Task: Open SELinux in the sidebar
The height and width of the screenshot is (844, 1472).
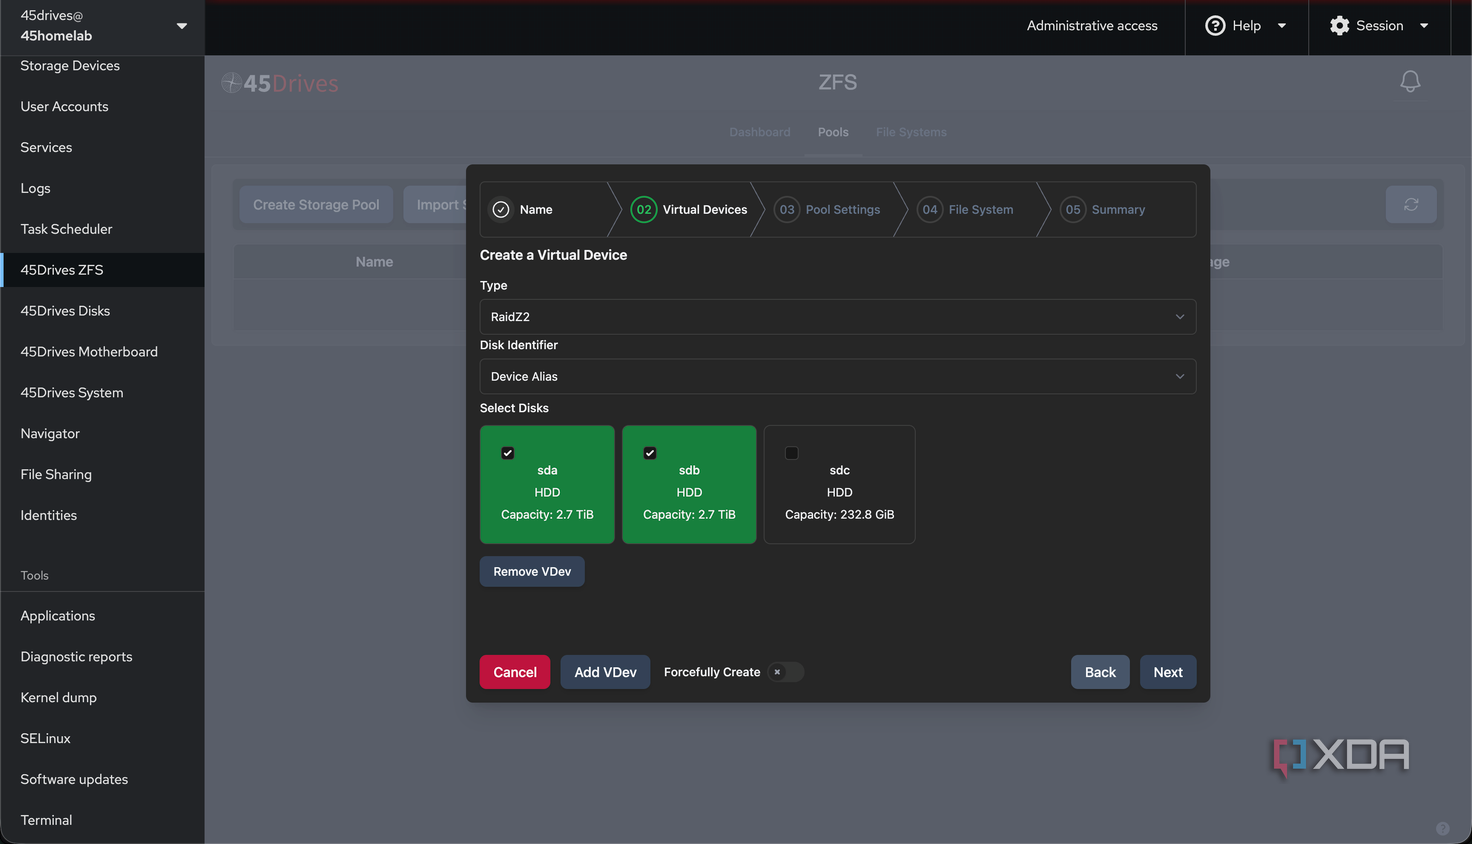Action: (x=102, y=738)
